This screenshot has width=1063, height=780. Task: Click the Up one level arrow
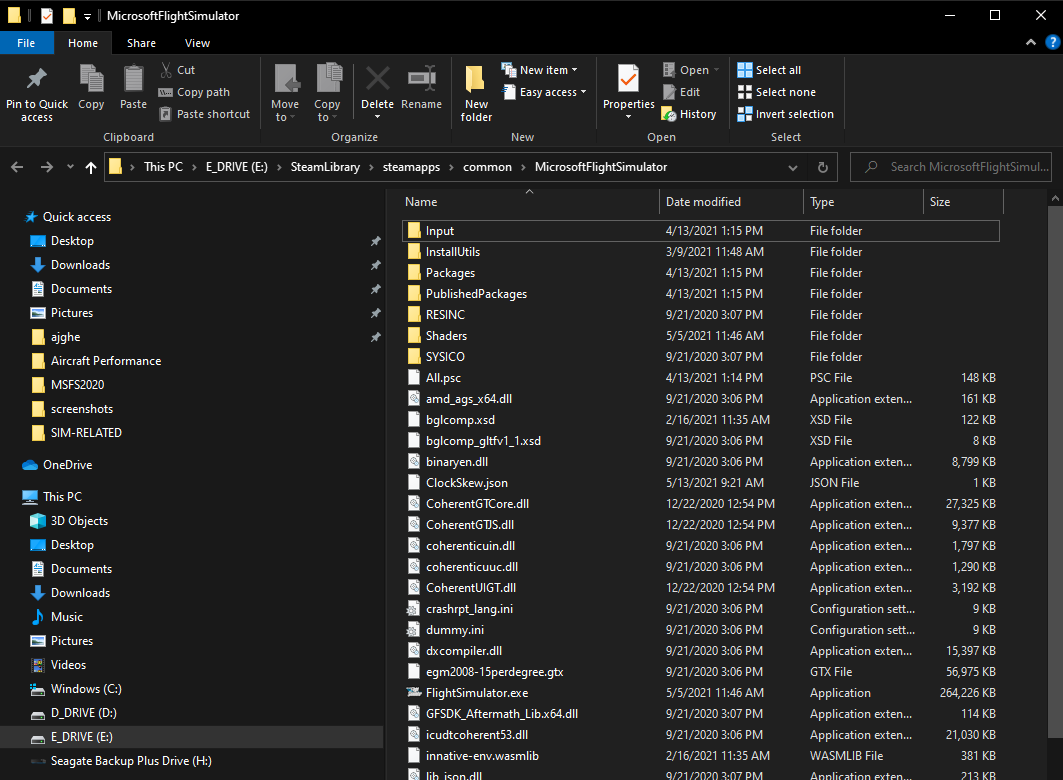(91, 167)
